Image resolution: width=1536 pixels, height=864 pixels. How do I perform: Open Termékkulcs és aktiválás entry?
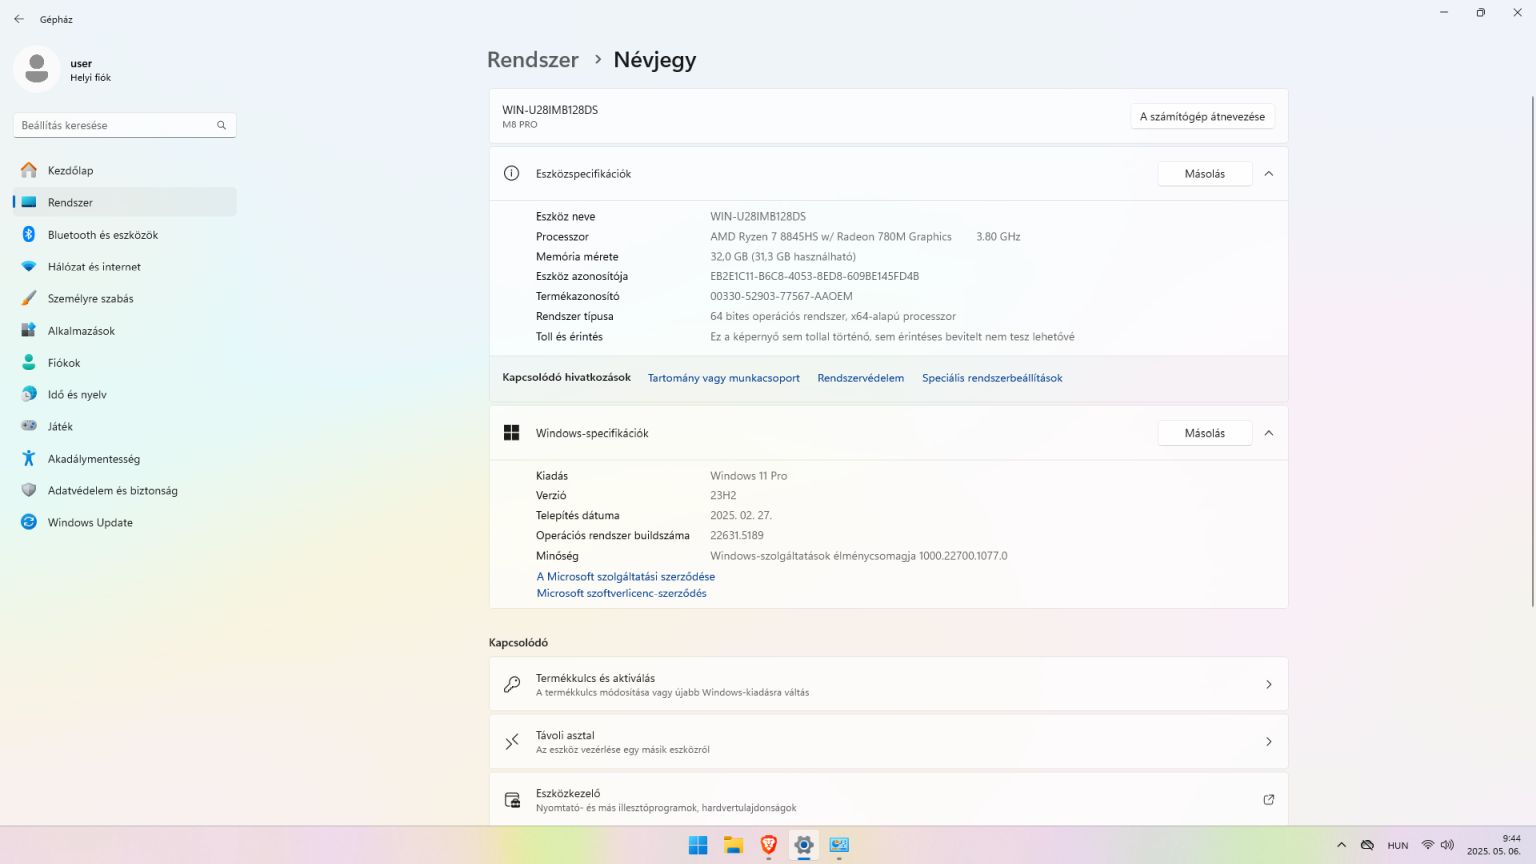(x=888, y=684)
